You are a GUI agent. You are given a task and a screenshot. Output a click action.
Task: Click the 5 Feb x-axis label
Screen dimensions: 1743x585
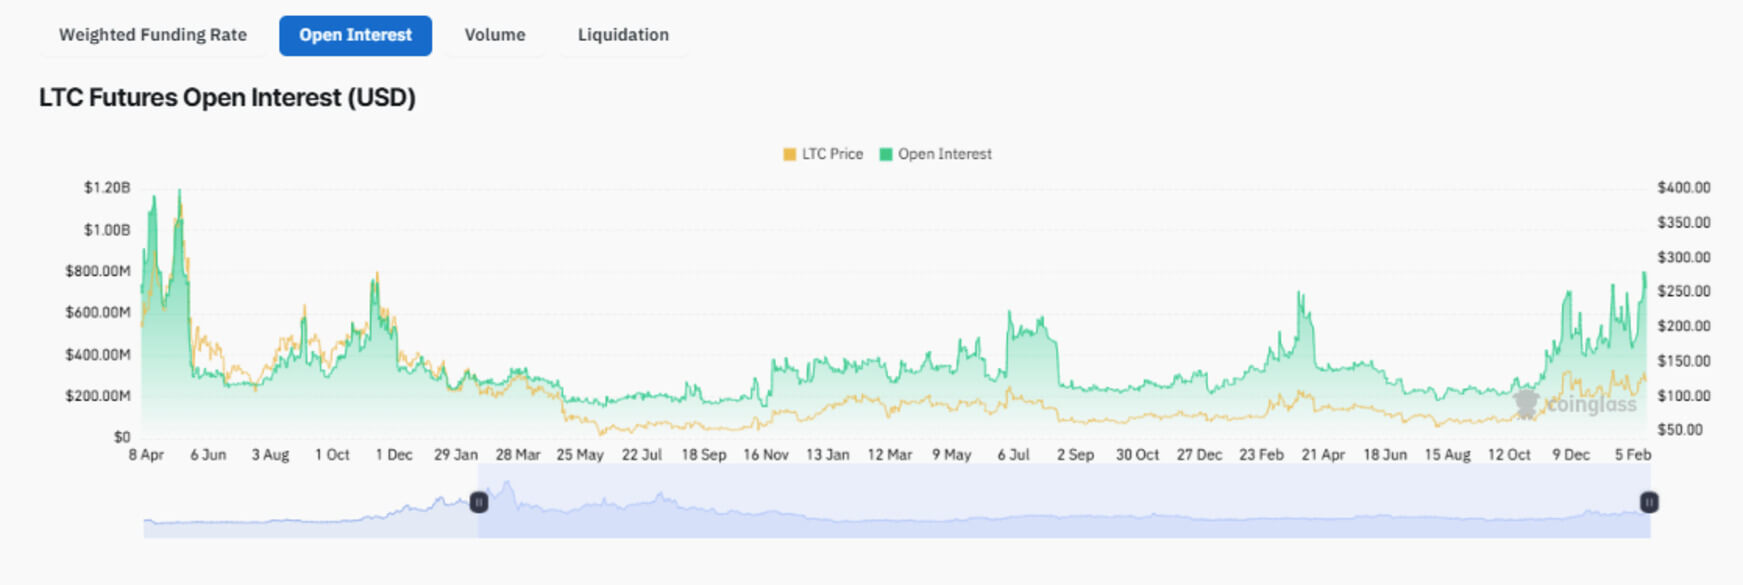1633,455
